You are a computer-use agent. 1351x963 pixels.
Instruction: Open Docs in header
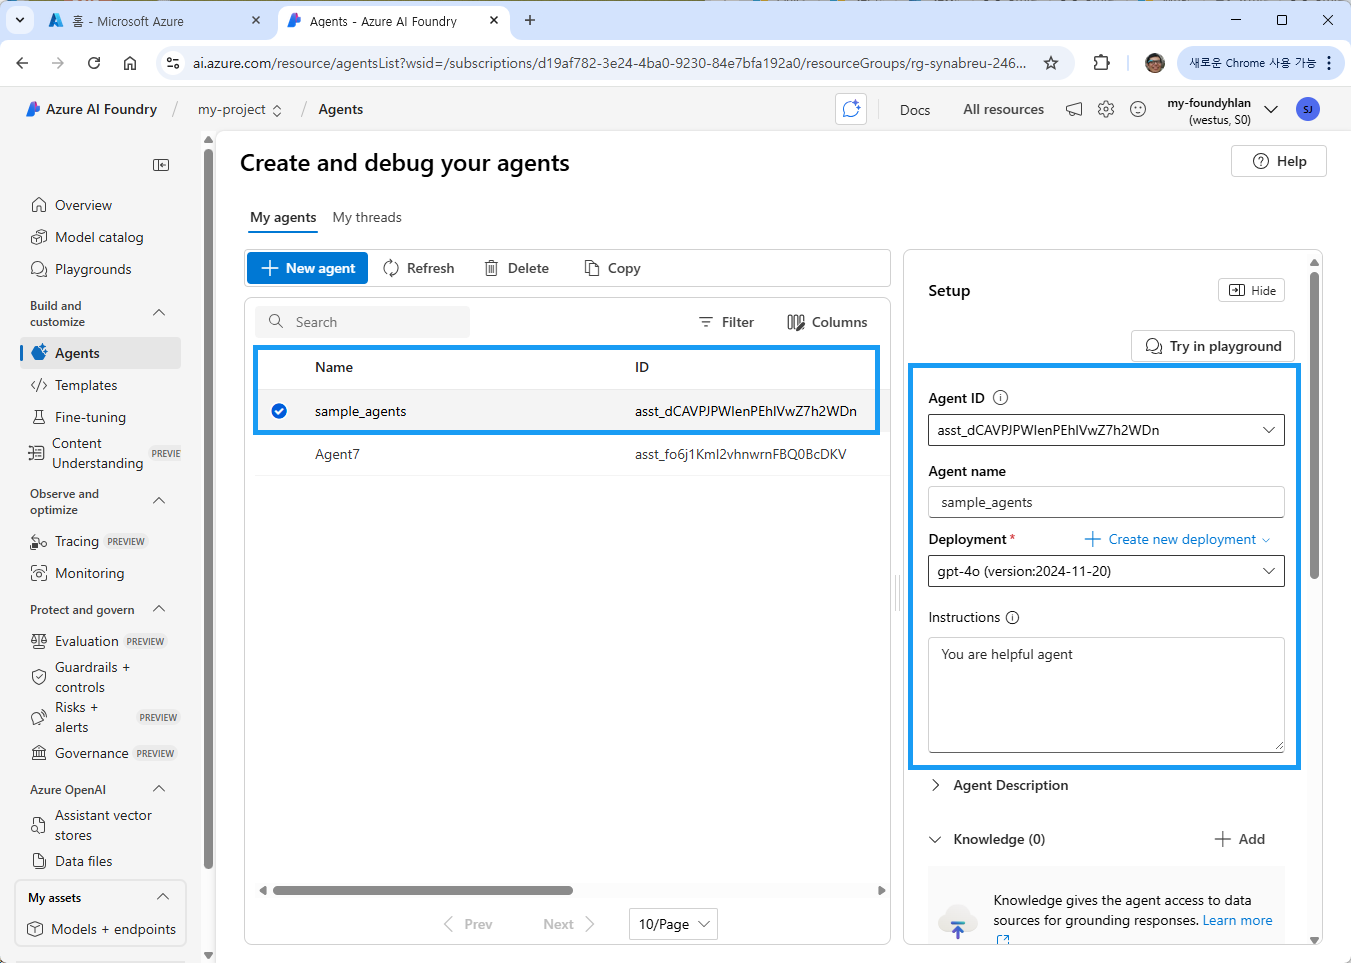tap(915, 110)
